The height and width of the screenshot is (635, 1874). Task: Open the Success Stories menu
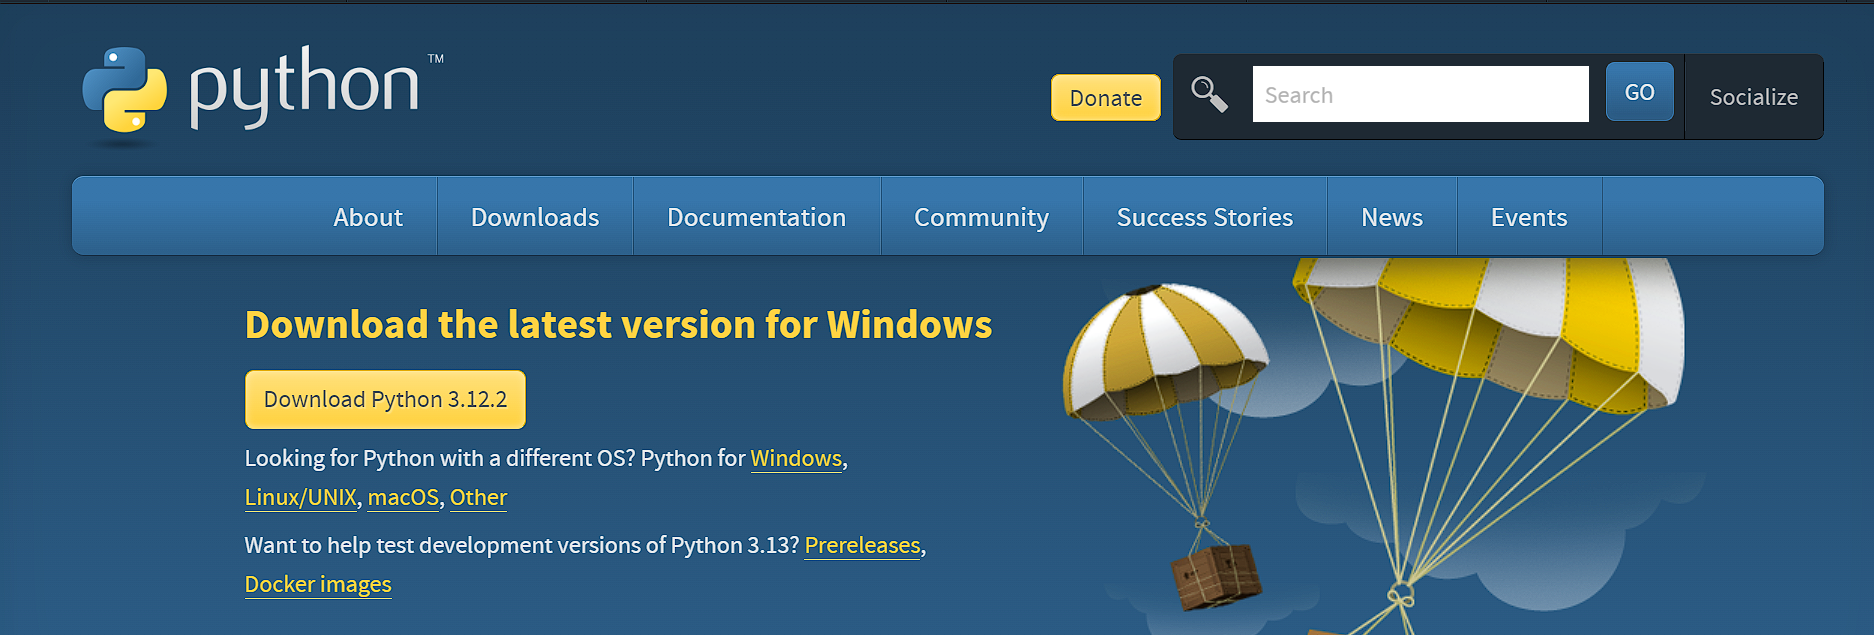coord(1205,217)
